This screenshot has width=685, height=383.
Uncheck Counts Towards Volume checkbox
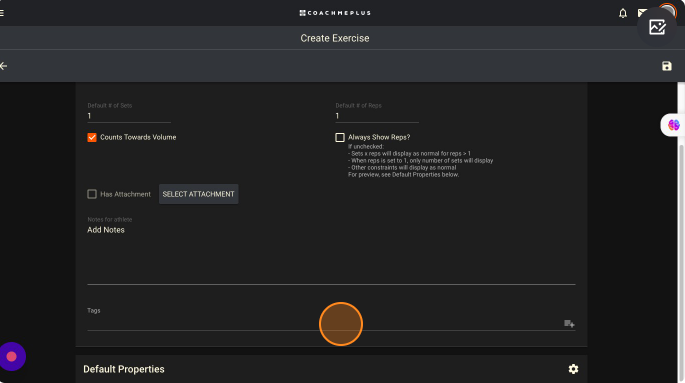point(92,137)
